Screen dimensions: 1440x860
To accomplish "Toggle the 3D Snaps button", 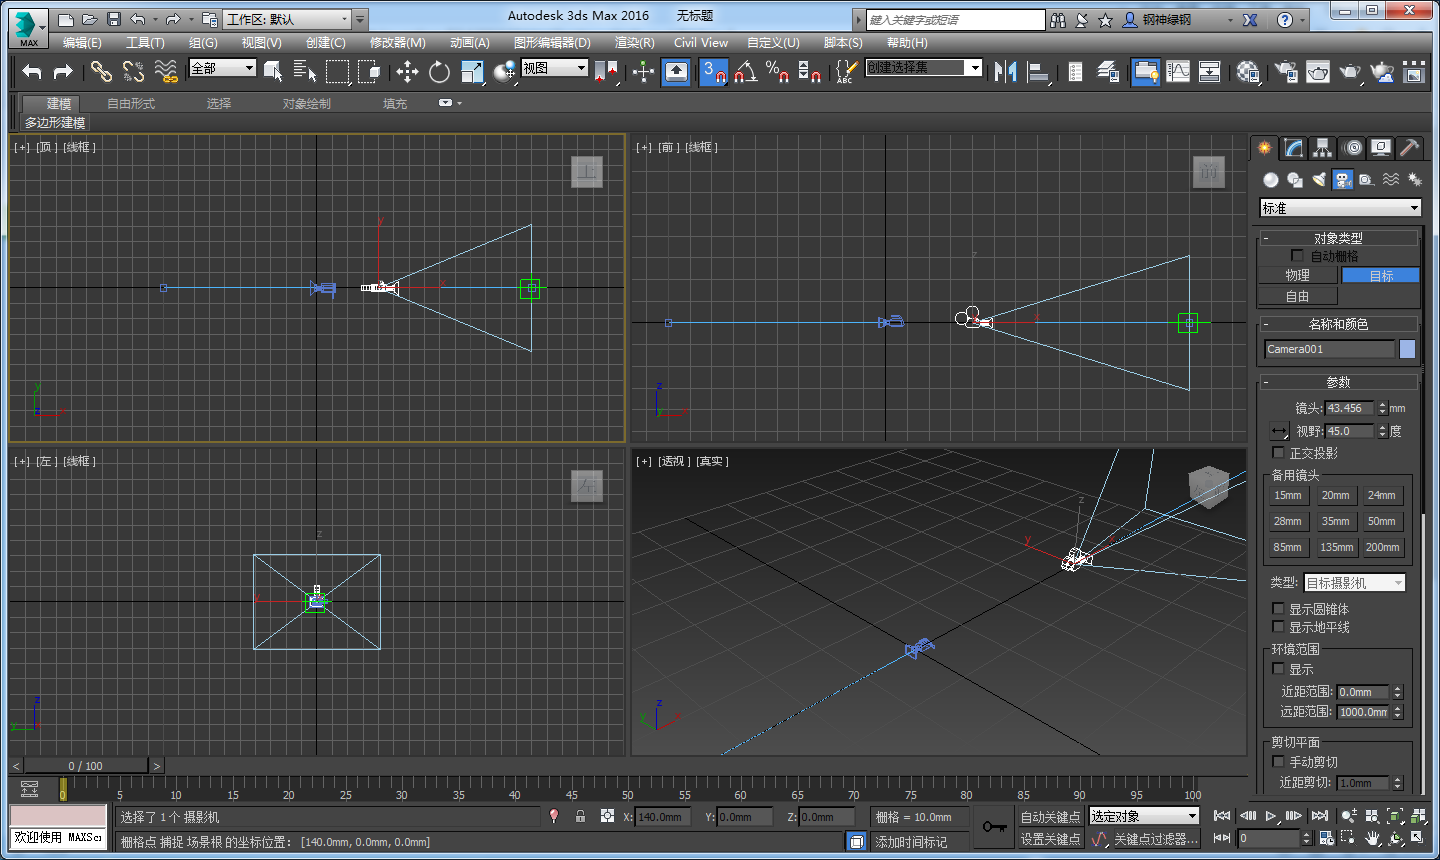I will pyautogui.click(x=713, y=71).
